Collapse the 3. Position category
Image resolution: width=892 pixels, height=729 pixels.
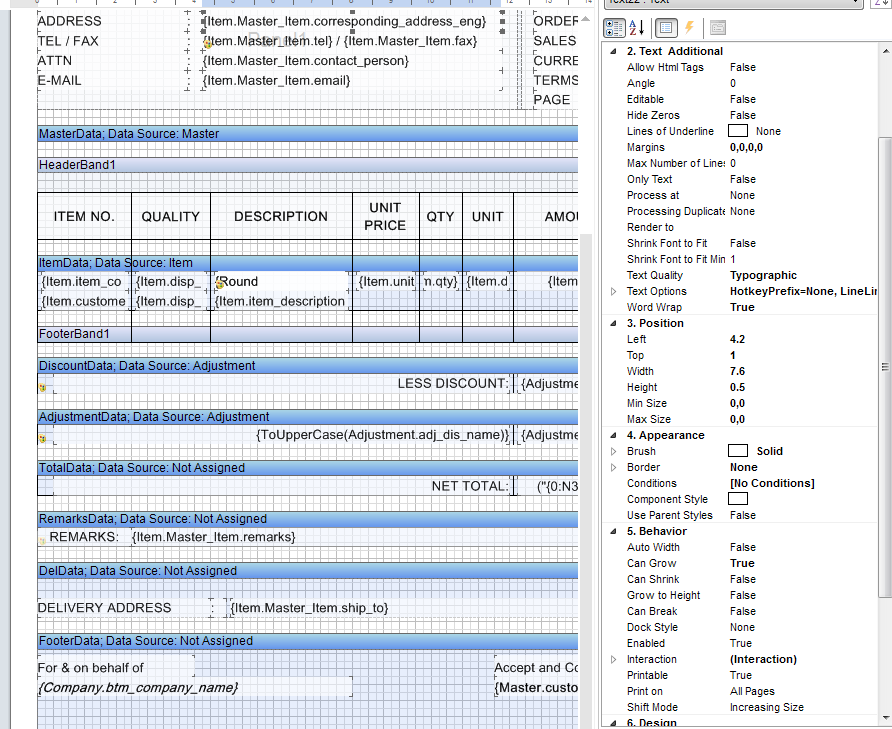[613, 323]
